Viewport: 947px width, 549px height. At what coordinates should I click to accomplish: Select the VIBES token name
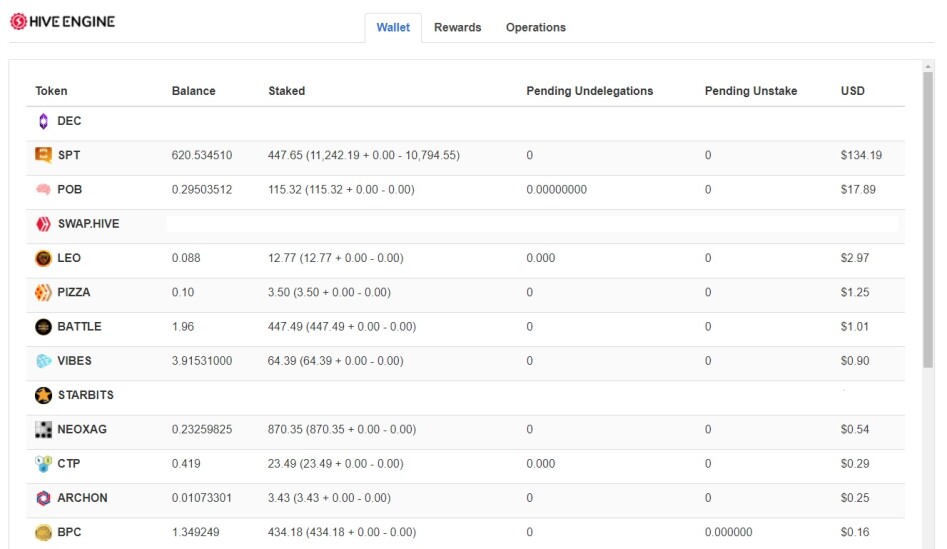tap(74, 361)
